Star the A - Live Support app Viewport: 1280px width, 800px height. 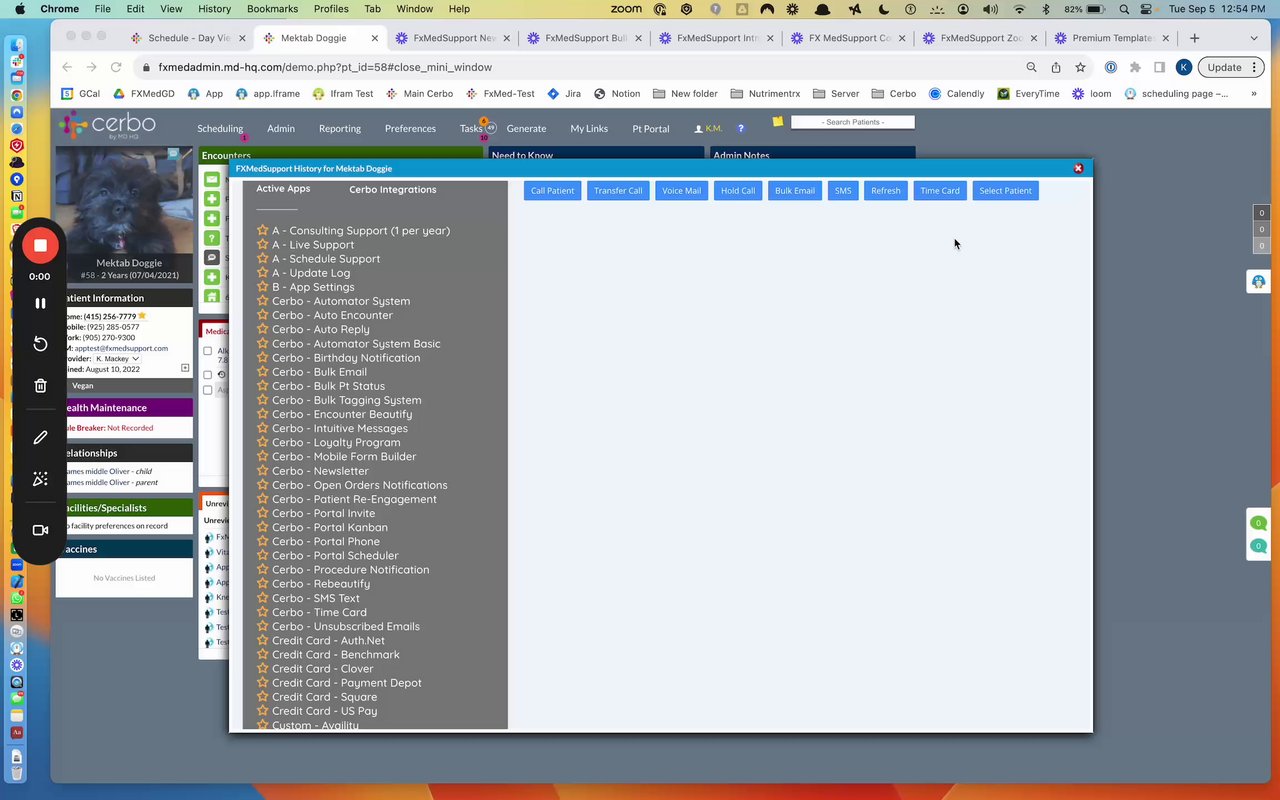pyautogui.click(x=262, y=244)
